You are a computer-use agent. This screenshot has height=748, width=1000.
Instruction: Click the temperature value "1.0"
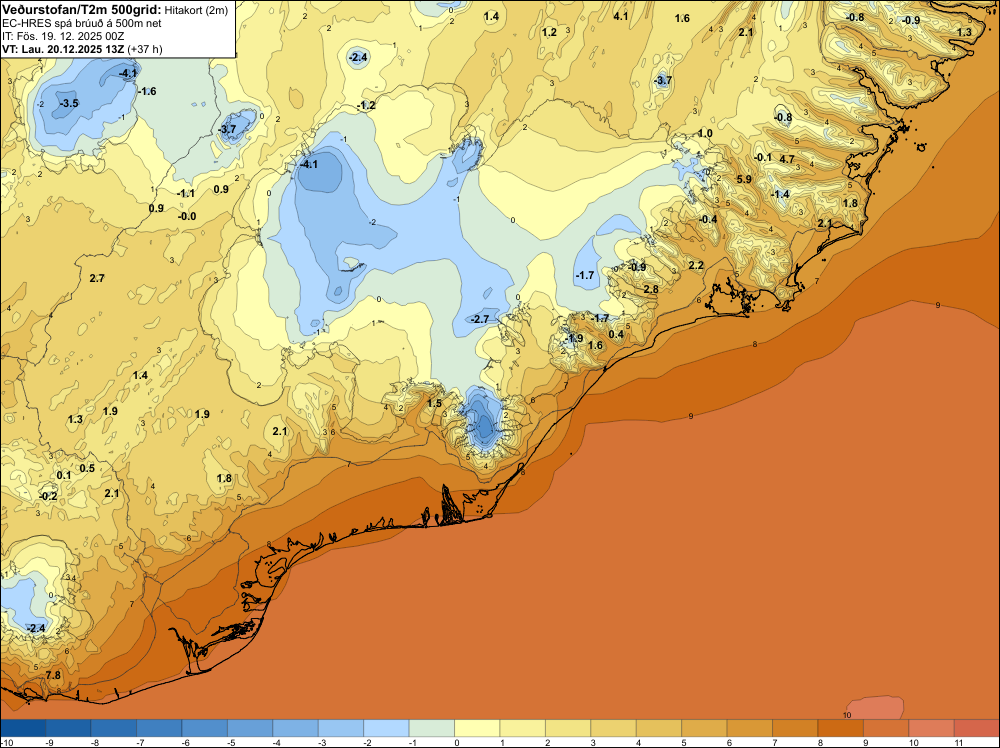705,134
